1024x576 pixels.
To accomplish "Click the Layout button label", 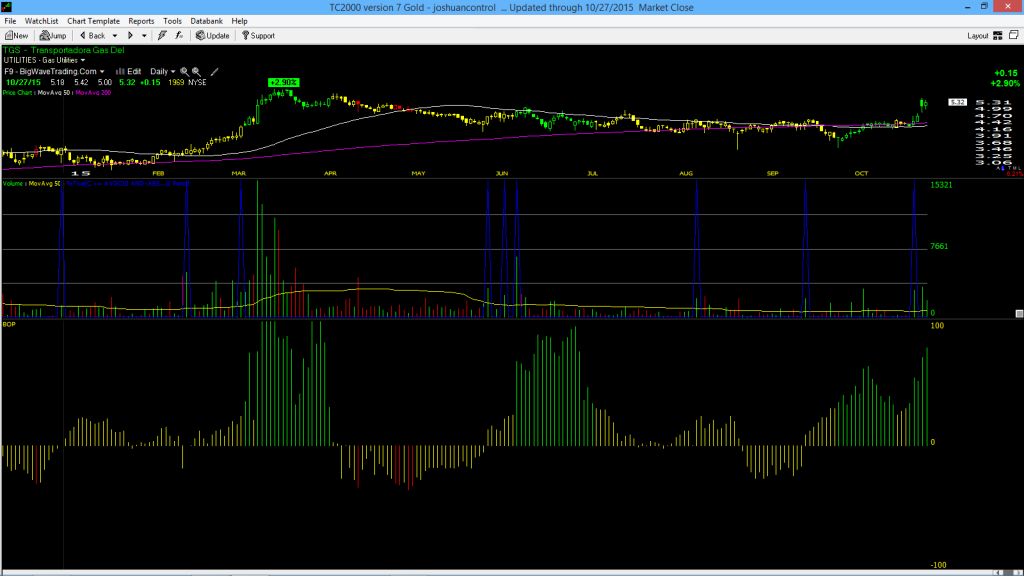I will point(978,36).
